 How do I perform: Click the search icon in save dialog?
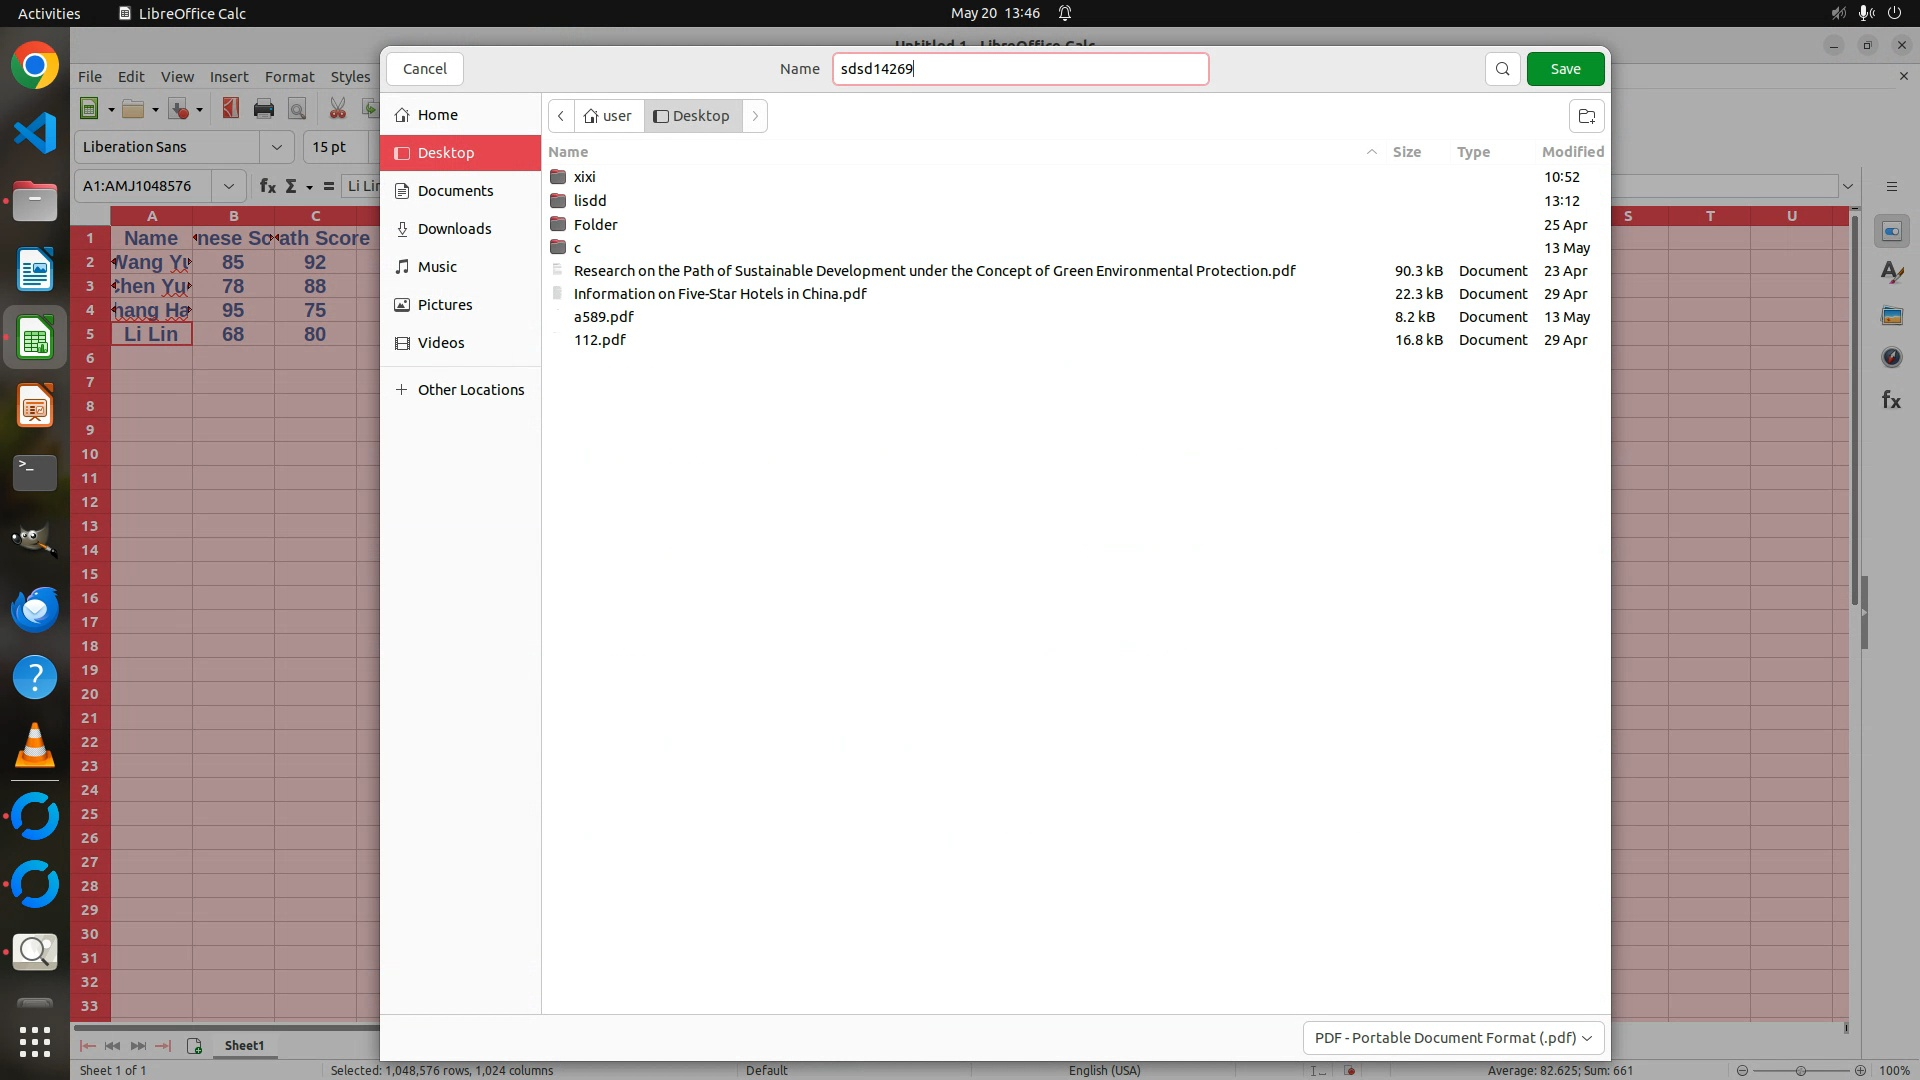[1502, 69]
